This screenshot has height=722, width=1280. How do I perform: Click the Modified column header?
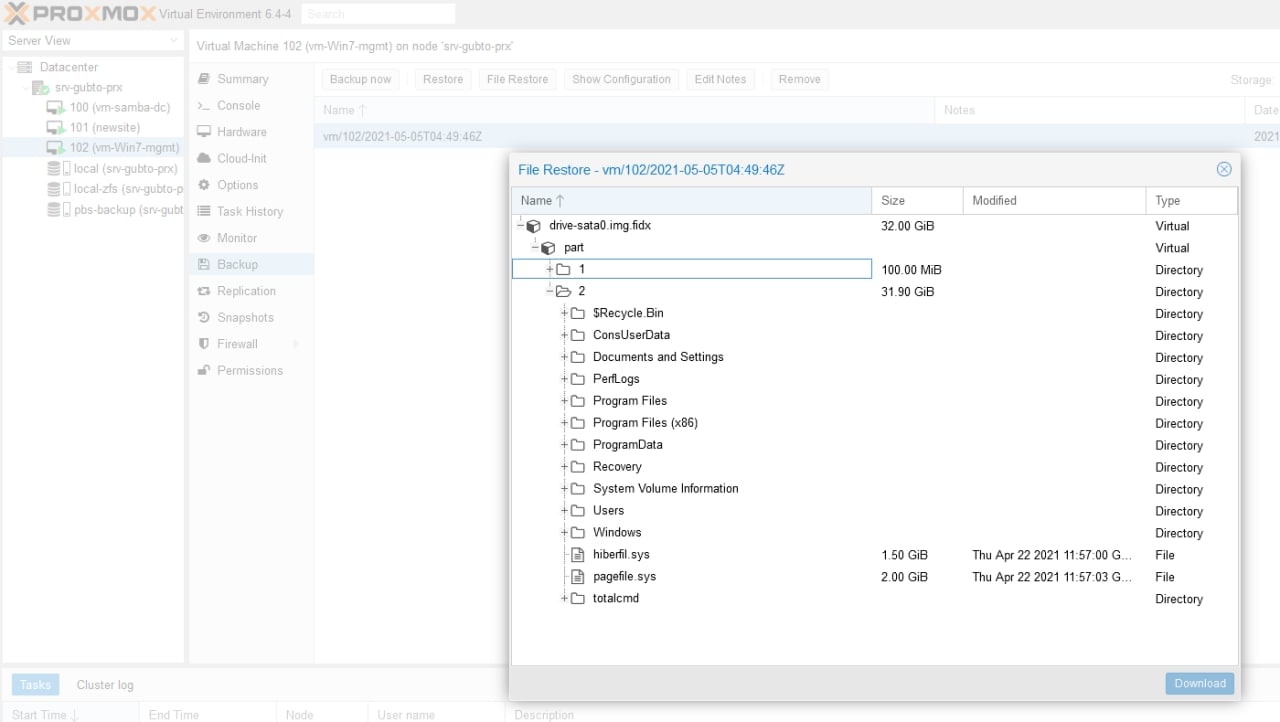(x=1054, y=201)
